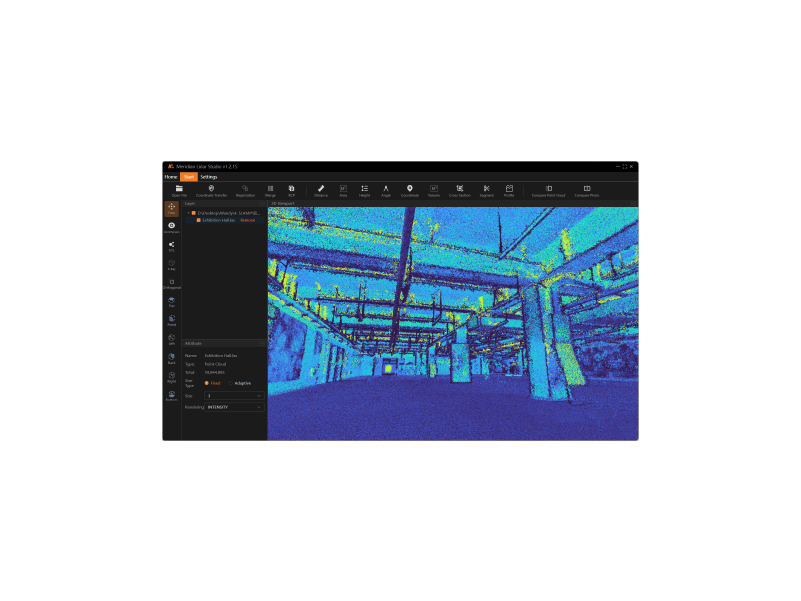Open the Size dropdown
Screen dimensions: 801x601
(234, 396)
